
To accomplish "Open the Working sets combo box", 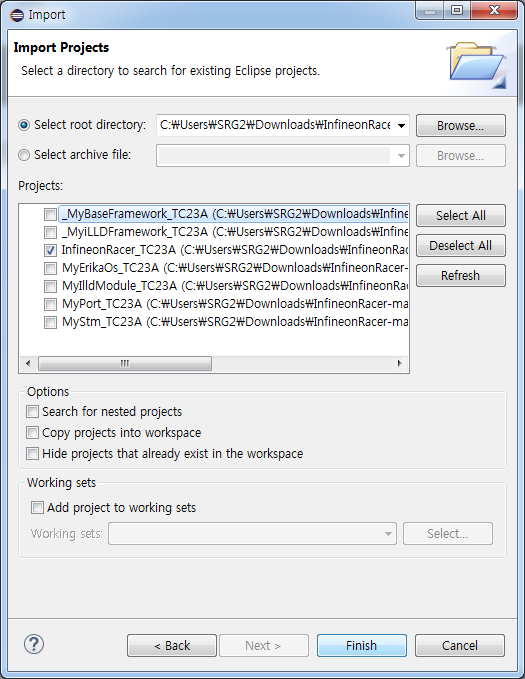I will point(252,534).
